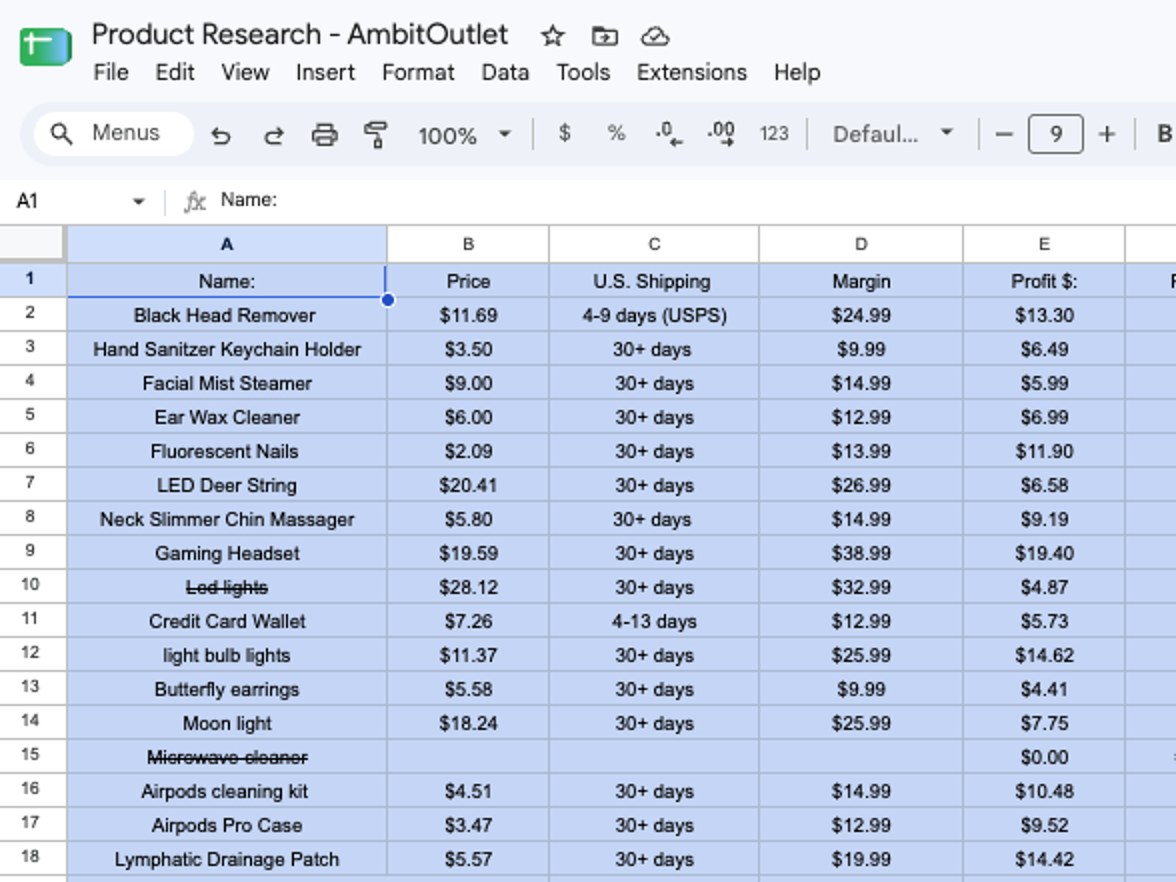This screenshot has width=1176, height=882.
Task: Print the spreadsheet
Action: [324, 135]
